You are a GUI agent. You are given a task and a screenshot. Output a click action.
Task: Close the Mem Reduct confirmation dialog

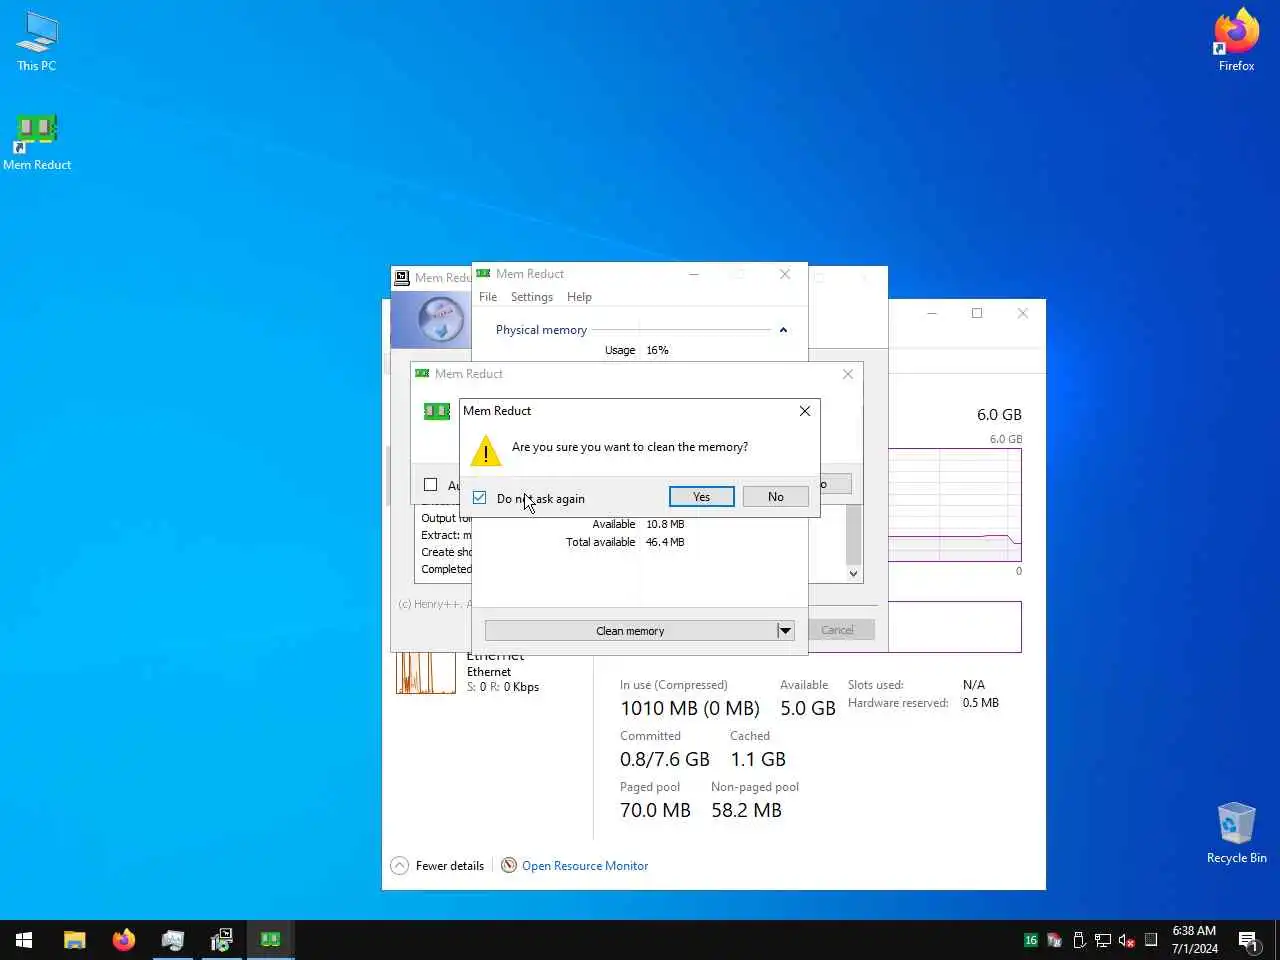point(805,411)
